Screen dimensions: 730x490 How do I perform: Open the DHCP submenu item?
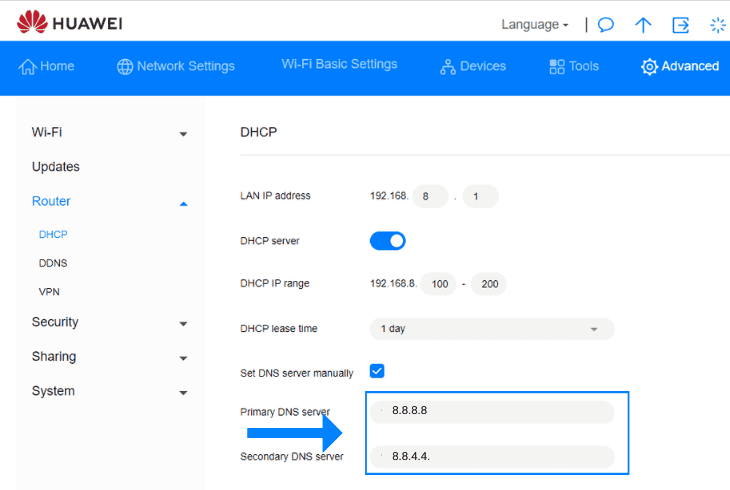point(53,234)
